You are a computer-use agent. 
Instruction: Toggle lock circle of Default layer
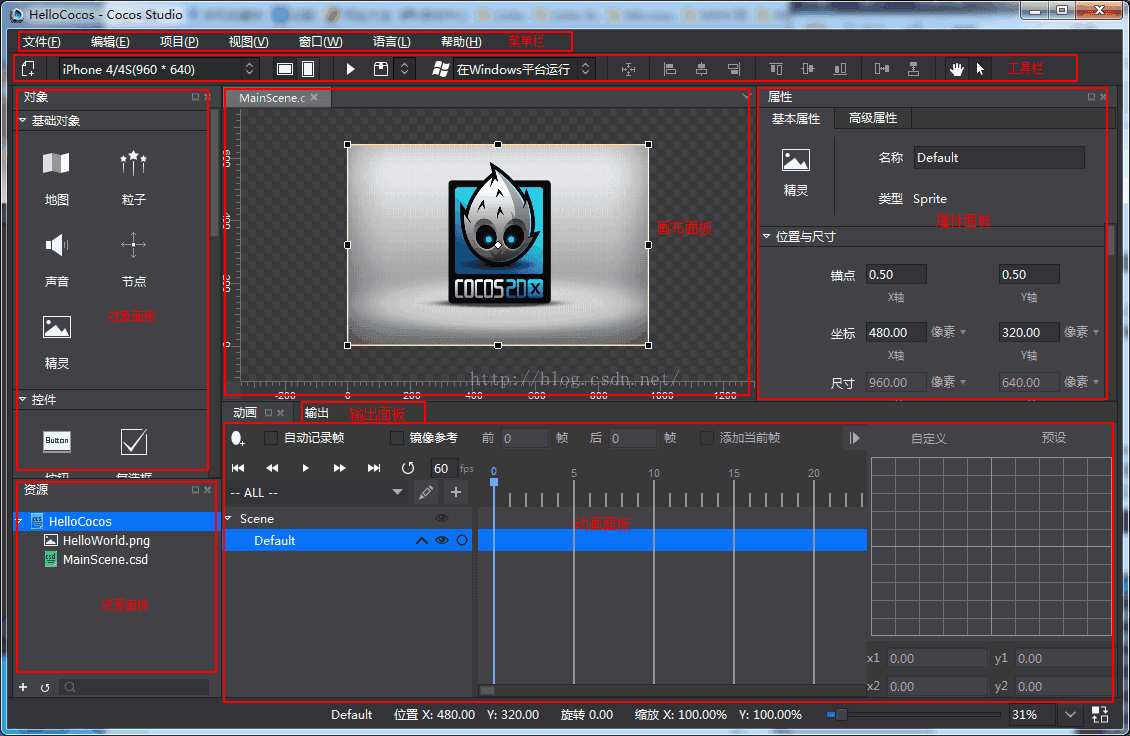(x=462, y=540)
